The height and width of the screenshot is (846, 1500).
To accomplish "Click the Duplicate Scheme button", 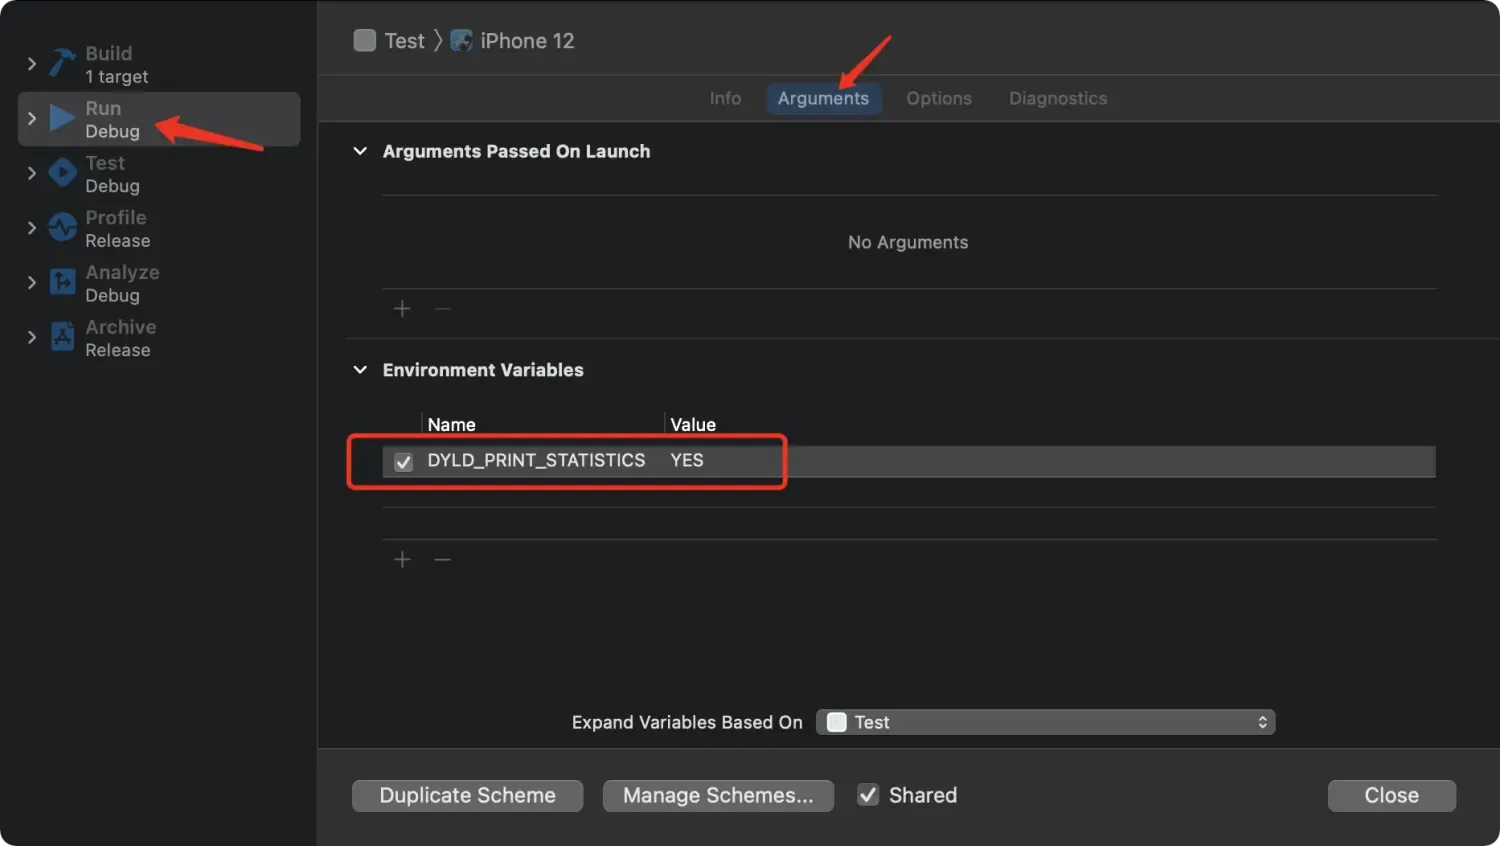I will click(x=467, y=795).
